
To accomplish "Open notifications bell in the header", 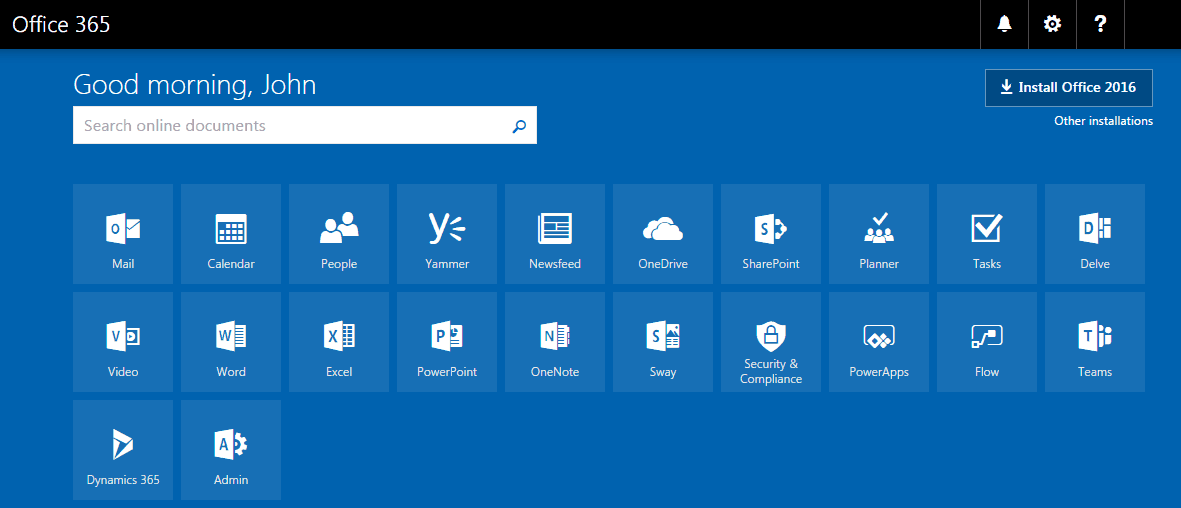I will [x=1004, y=24].
